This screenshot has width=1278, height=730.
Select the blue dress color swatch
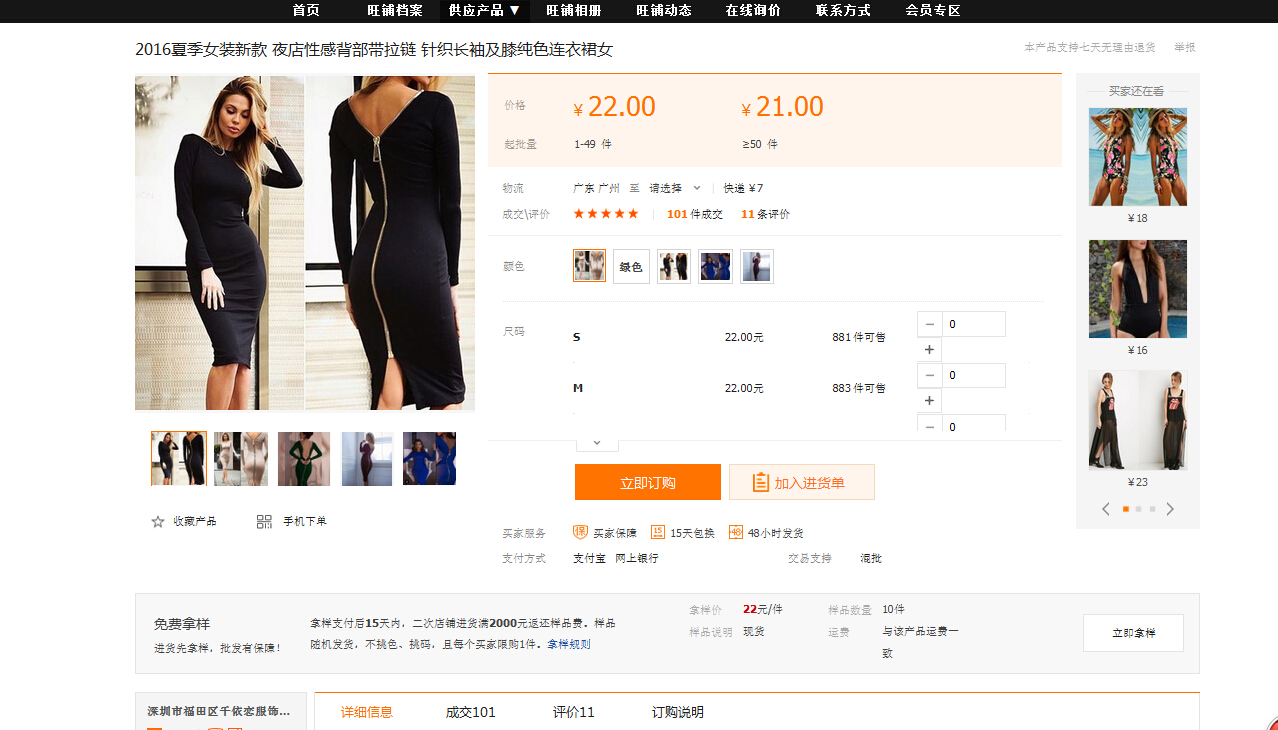coord(715,267)
